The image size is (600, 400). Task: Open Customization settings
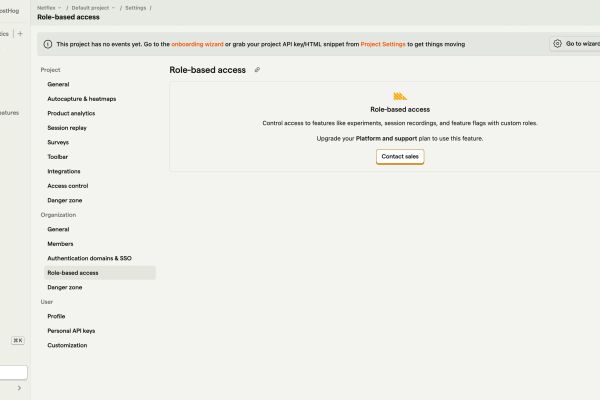100,345
